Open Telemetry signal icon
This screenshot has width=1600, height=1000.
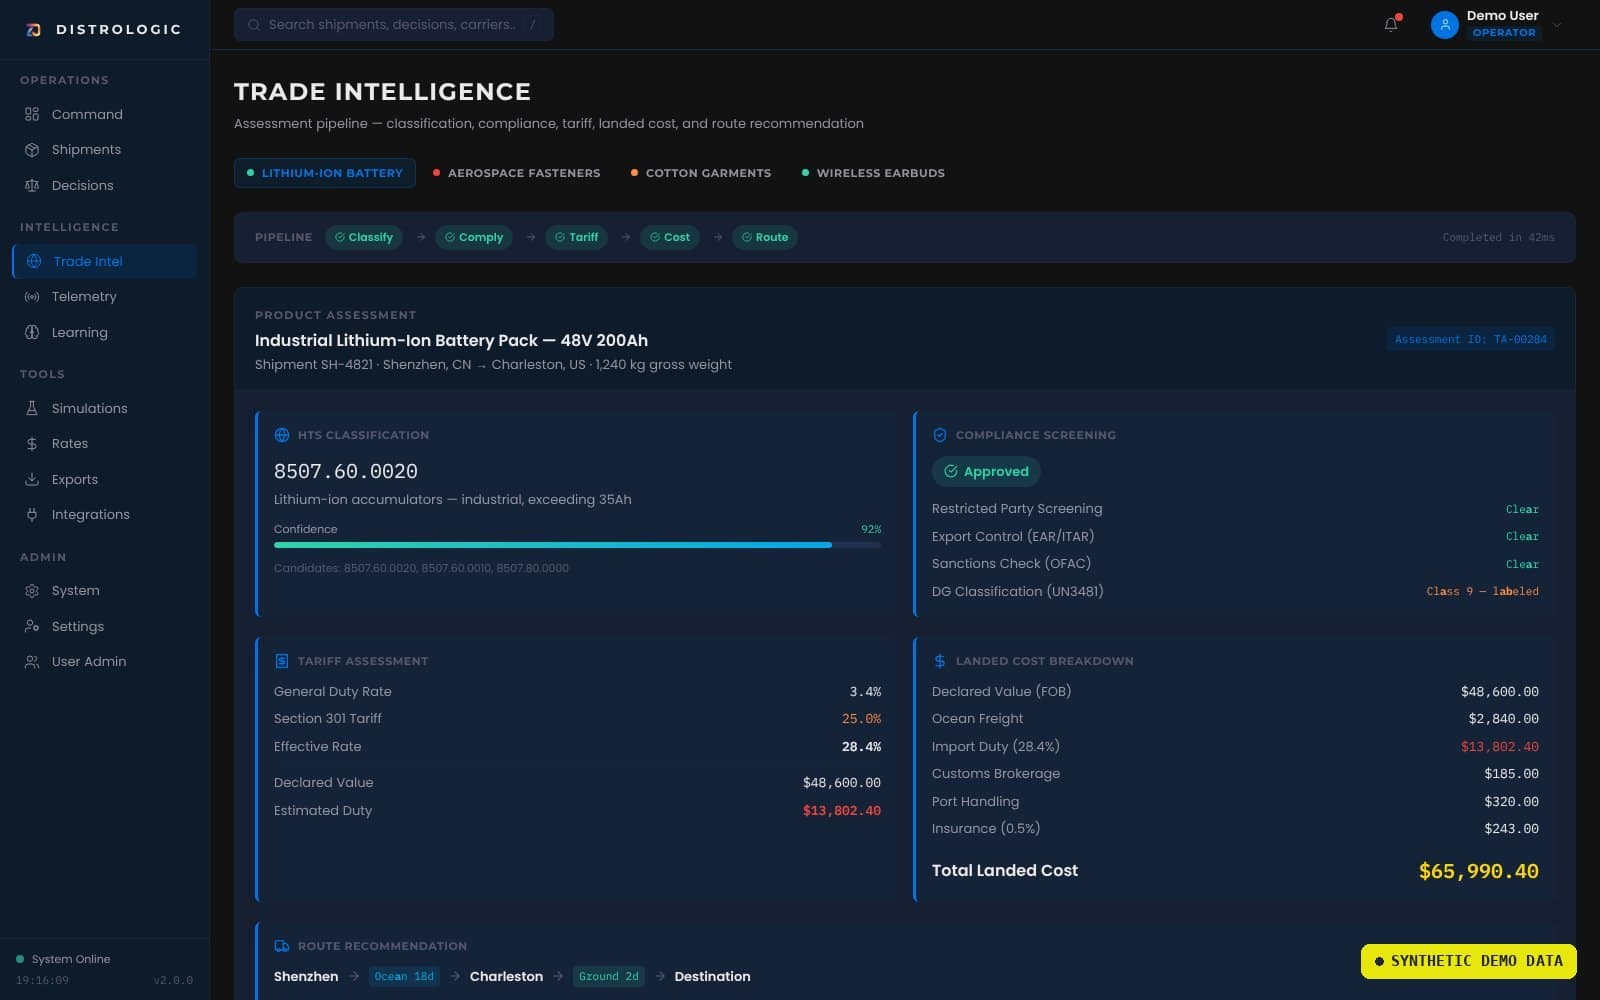tap(32, 297)
